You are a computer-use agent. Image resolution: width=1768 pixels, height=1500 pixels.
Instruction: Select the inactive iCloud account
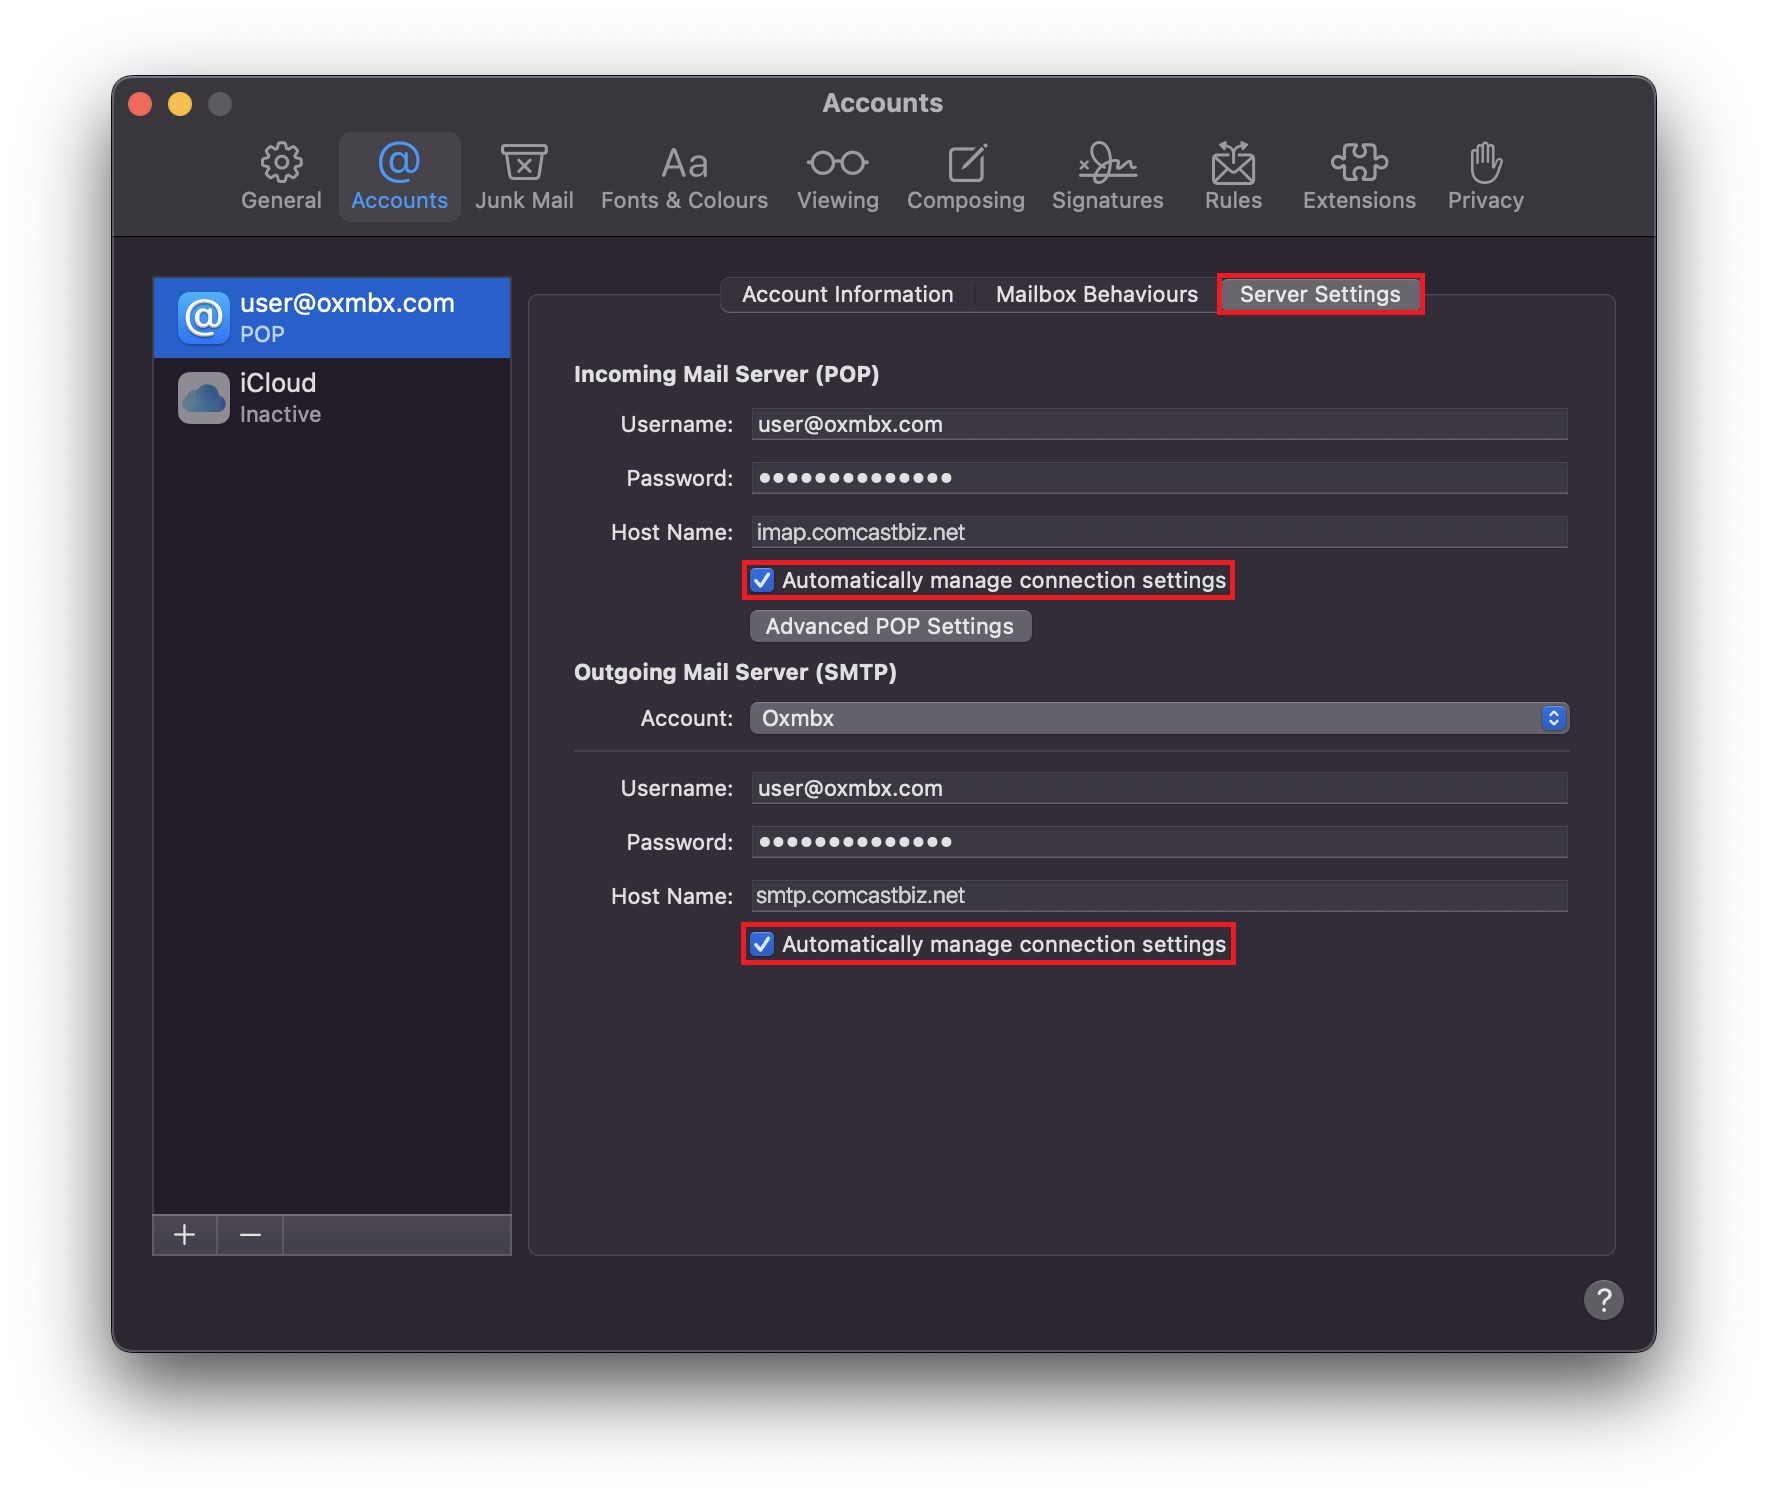click(x=331, y=398)
